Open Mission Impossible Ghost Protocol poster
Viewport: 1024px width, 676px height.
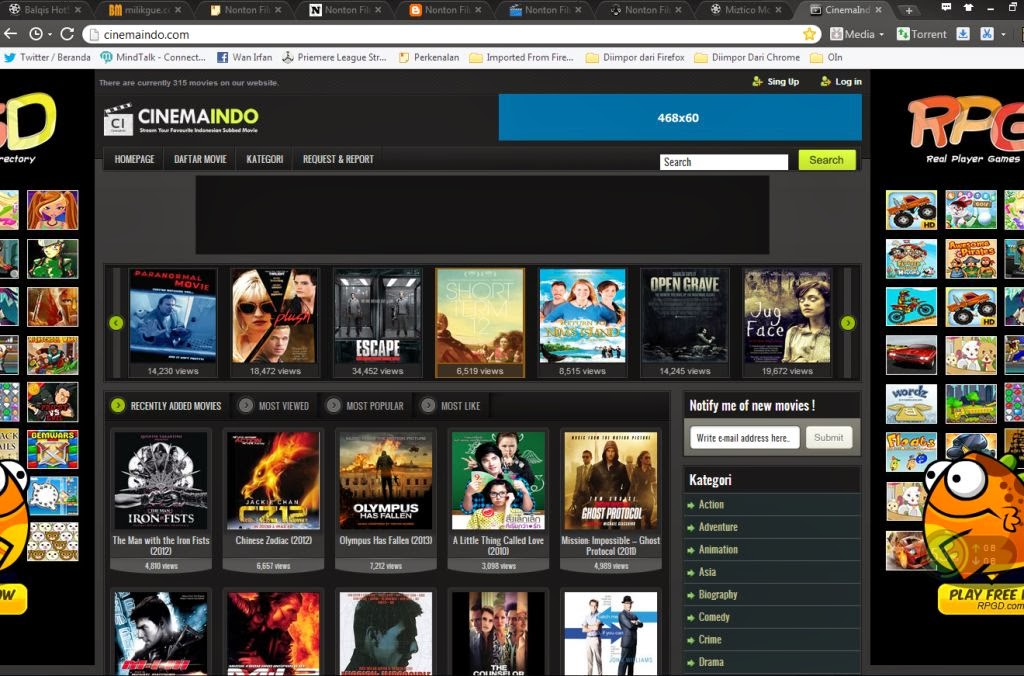(x=611, y=480)
